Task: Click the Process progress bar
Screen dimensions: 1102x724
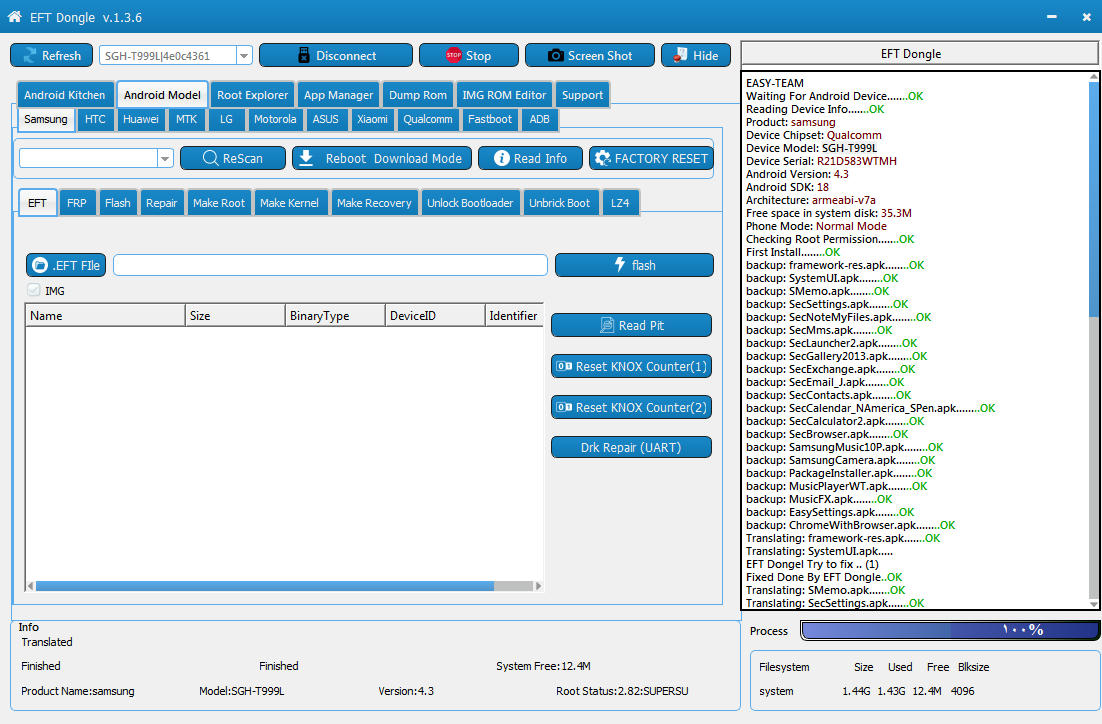Action: pos(950,630)
